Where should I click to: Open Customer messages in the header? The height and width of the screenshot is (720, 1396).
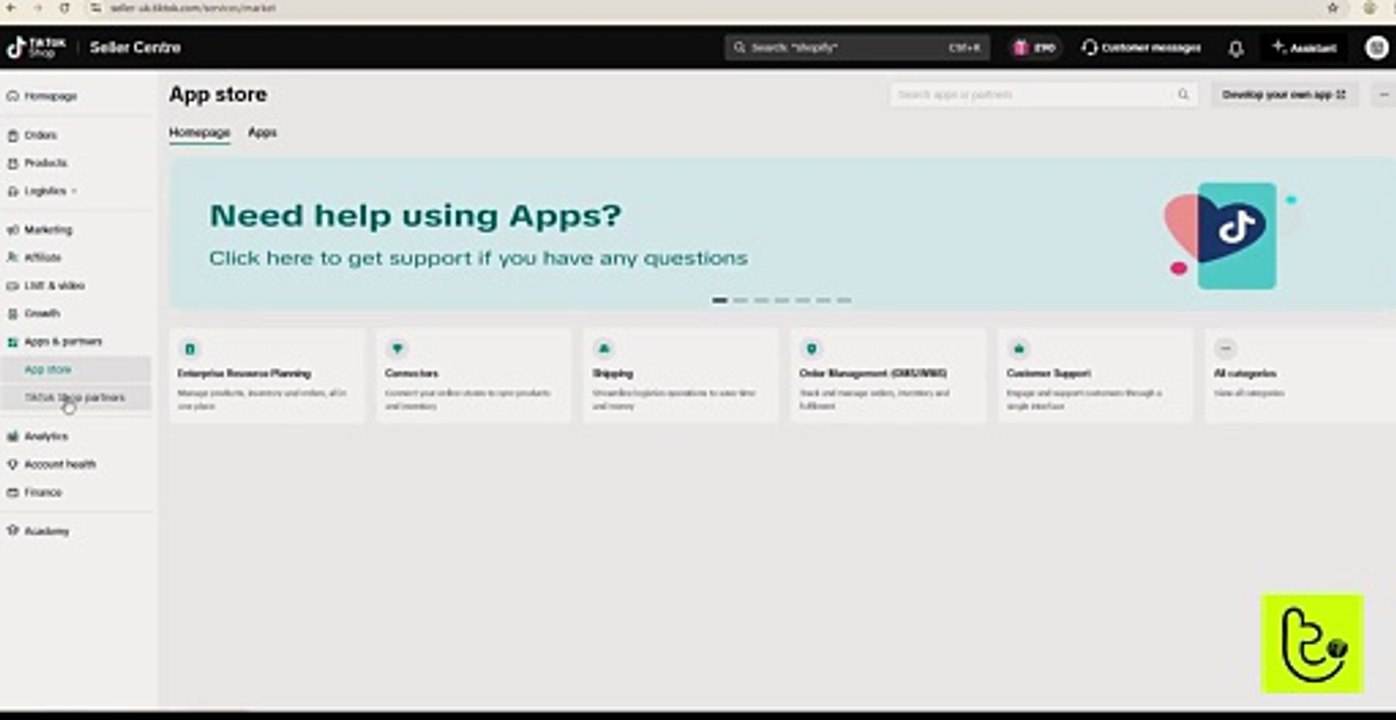1141,47
